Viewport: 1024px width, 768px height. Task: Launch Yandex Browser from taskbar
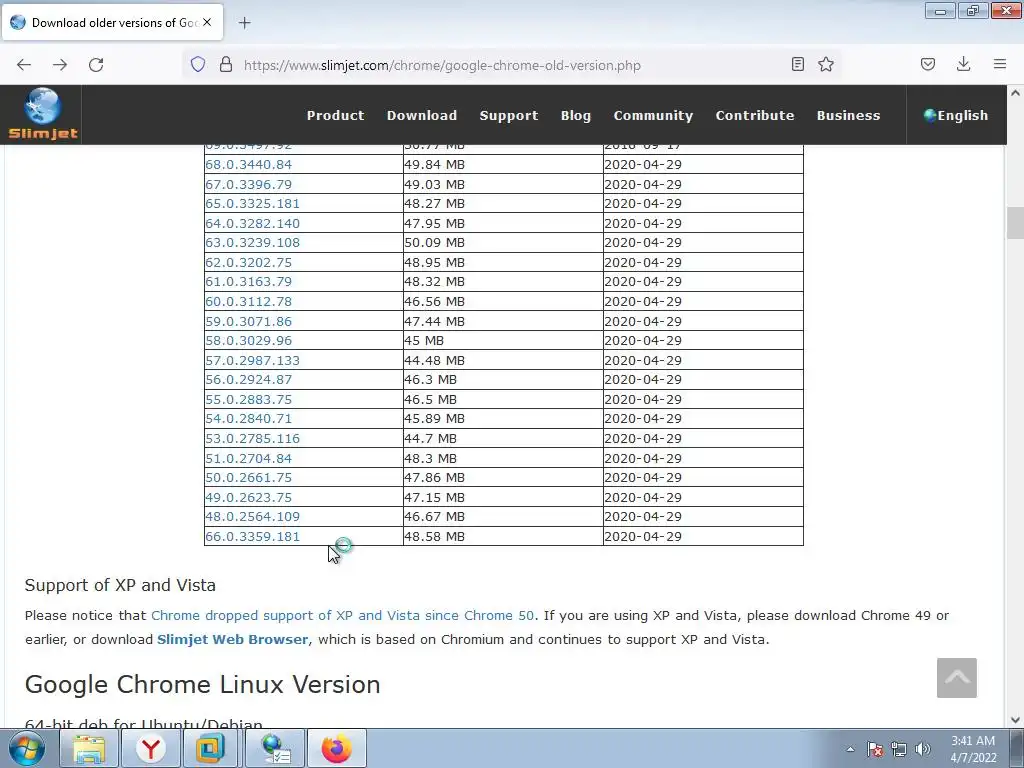coord(151,748)
